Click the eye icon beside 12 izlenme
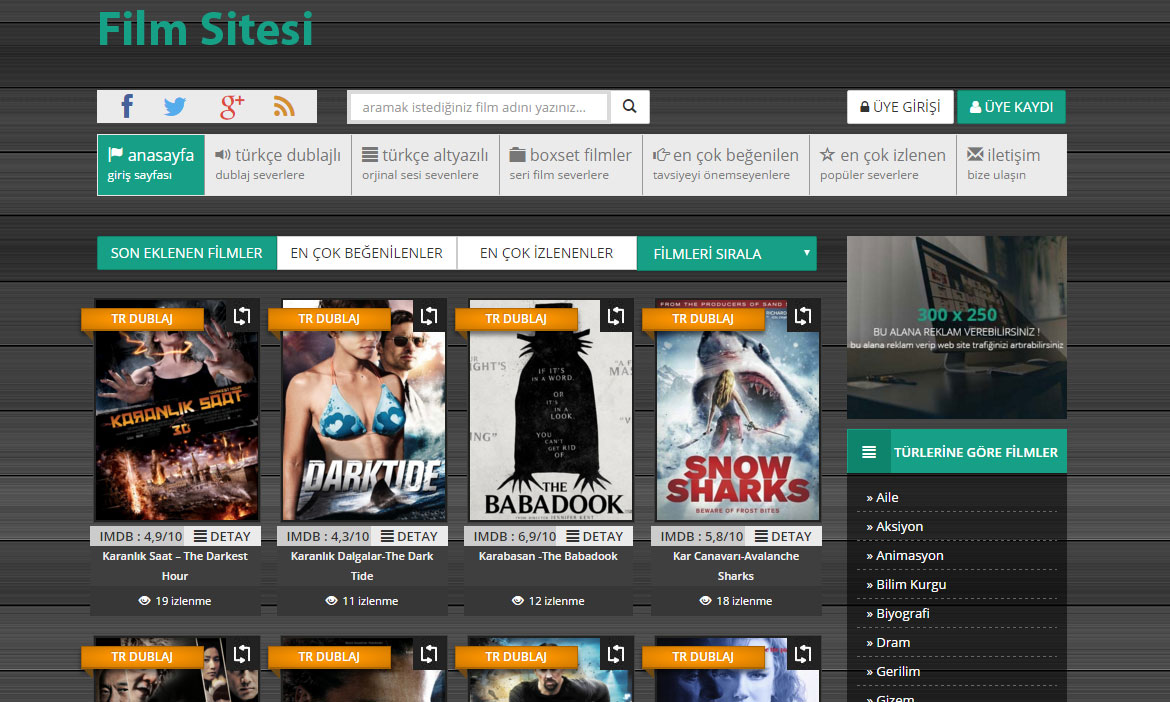This screenshot has height=702, width=1170. tap(518, 601)
